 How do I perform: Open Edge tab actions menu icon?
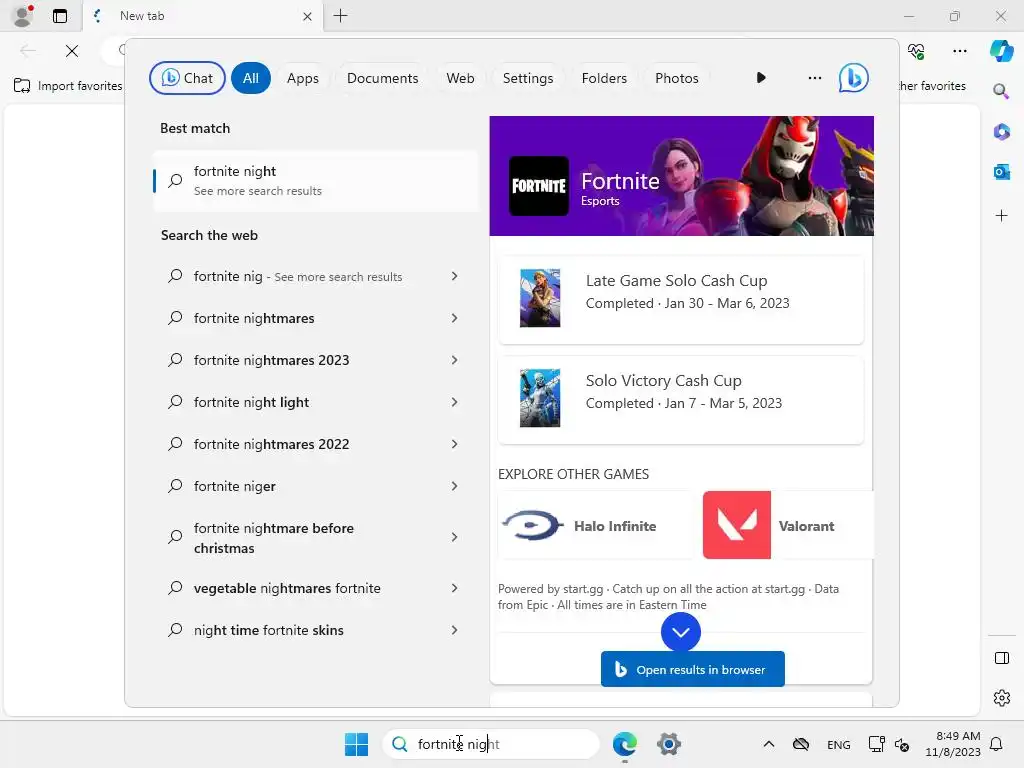(60, 16)
